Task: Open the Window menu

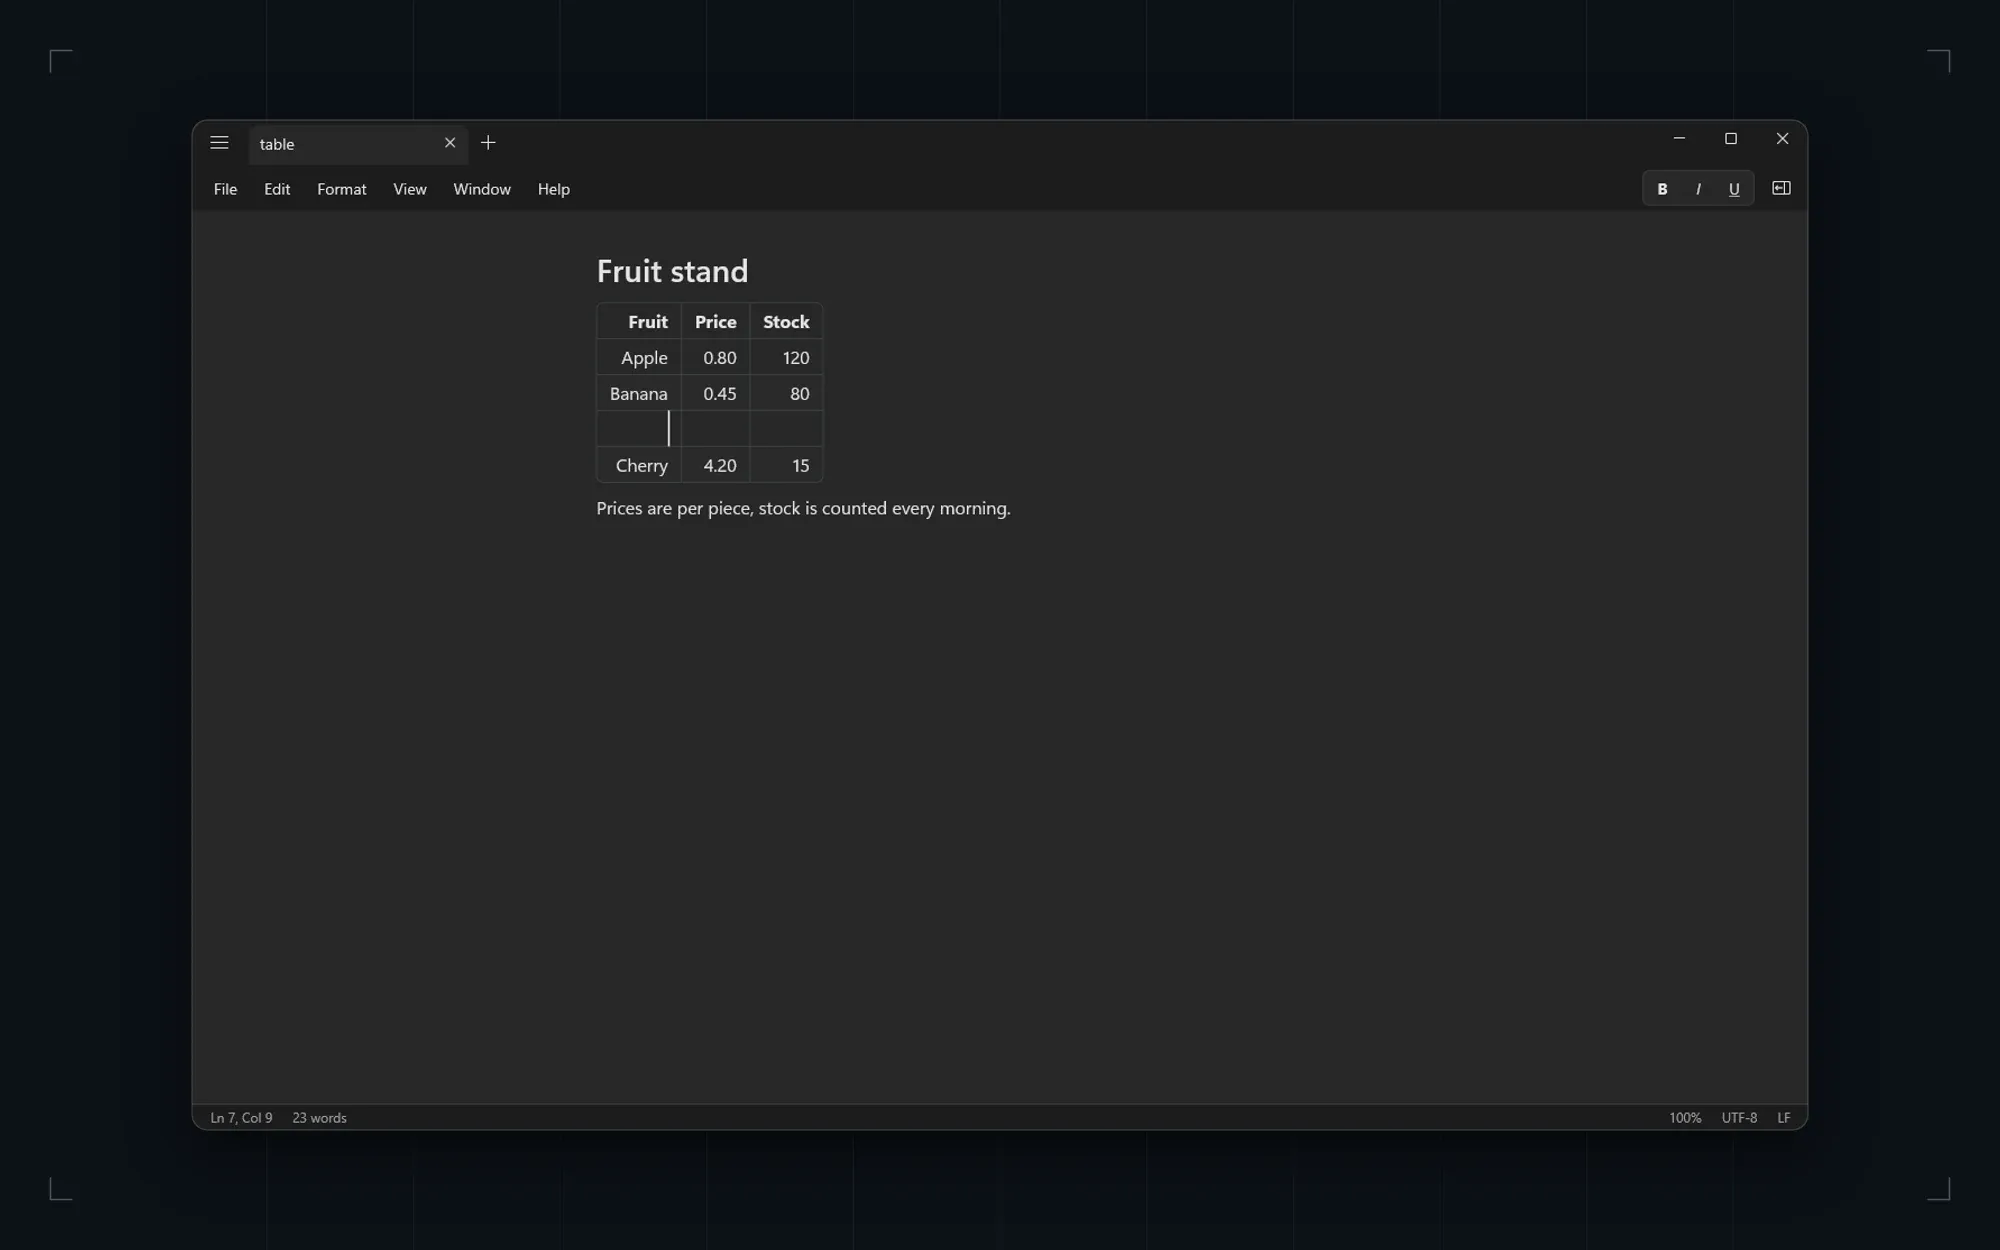Action: point(482,189)
